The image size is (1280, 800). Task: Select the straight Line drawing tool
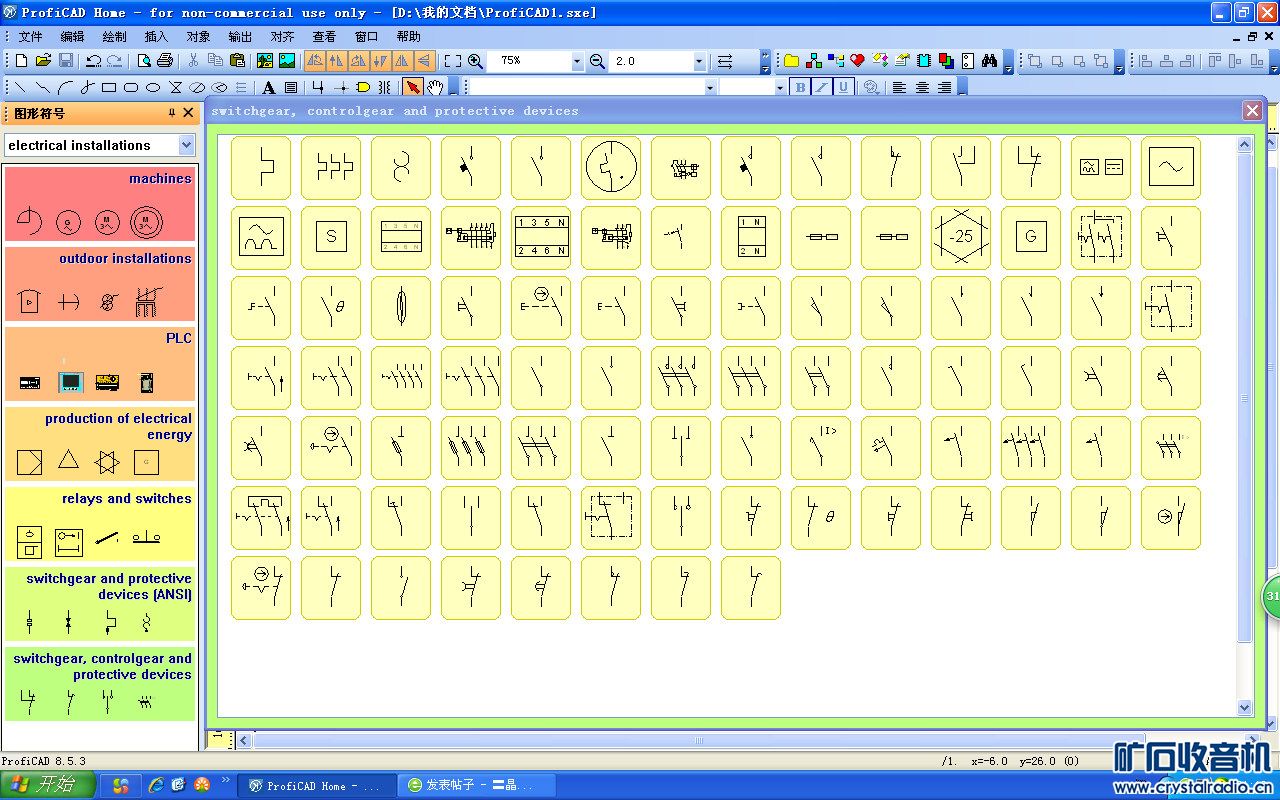[20, 87]
